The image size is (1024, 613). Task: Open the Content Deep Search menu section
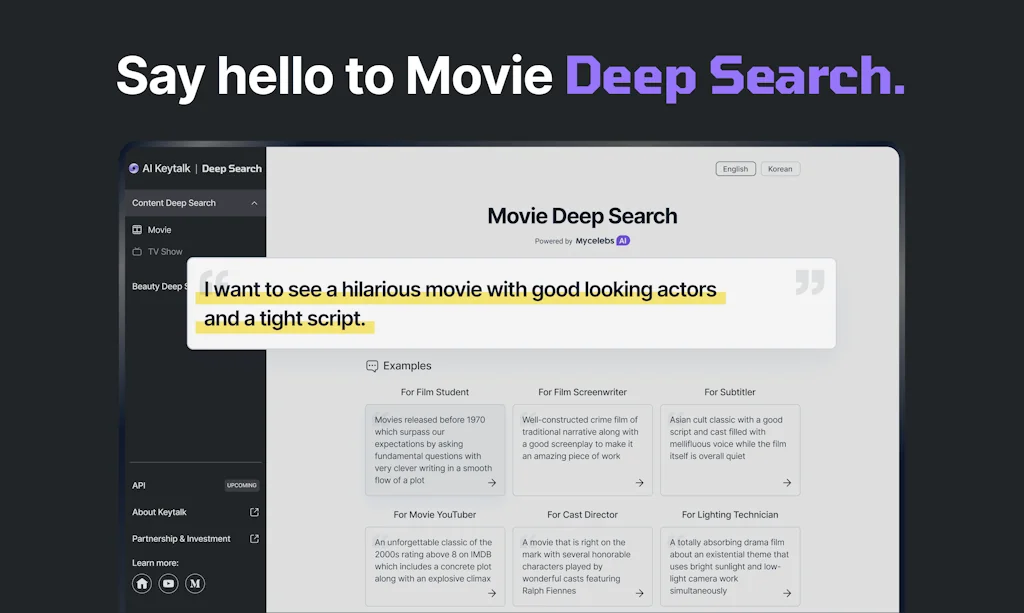pos(172,202)
